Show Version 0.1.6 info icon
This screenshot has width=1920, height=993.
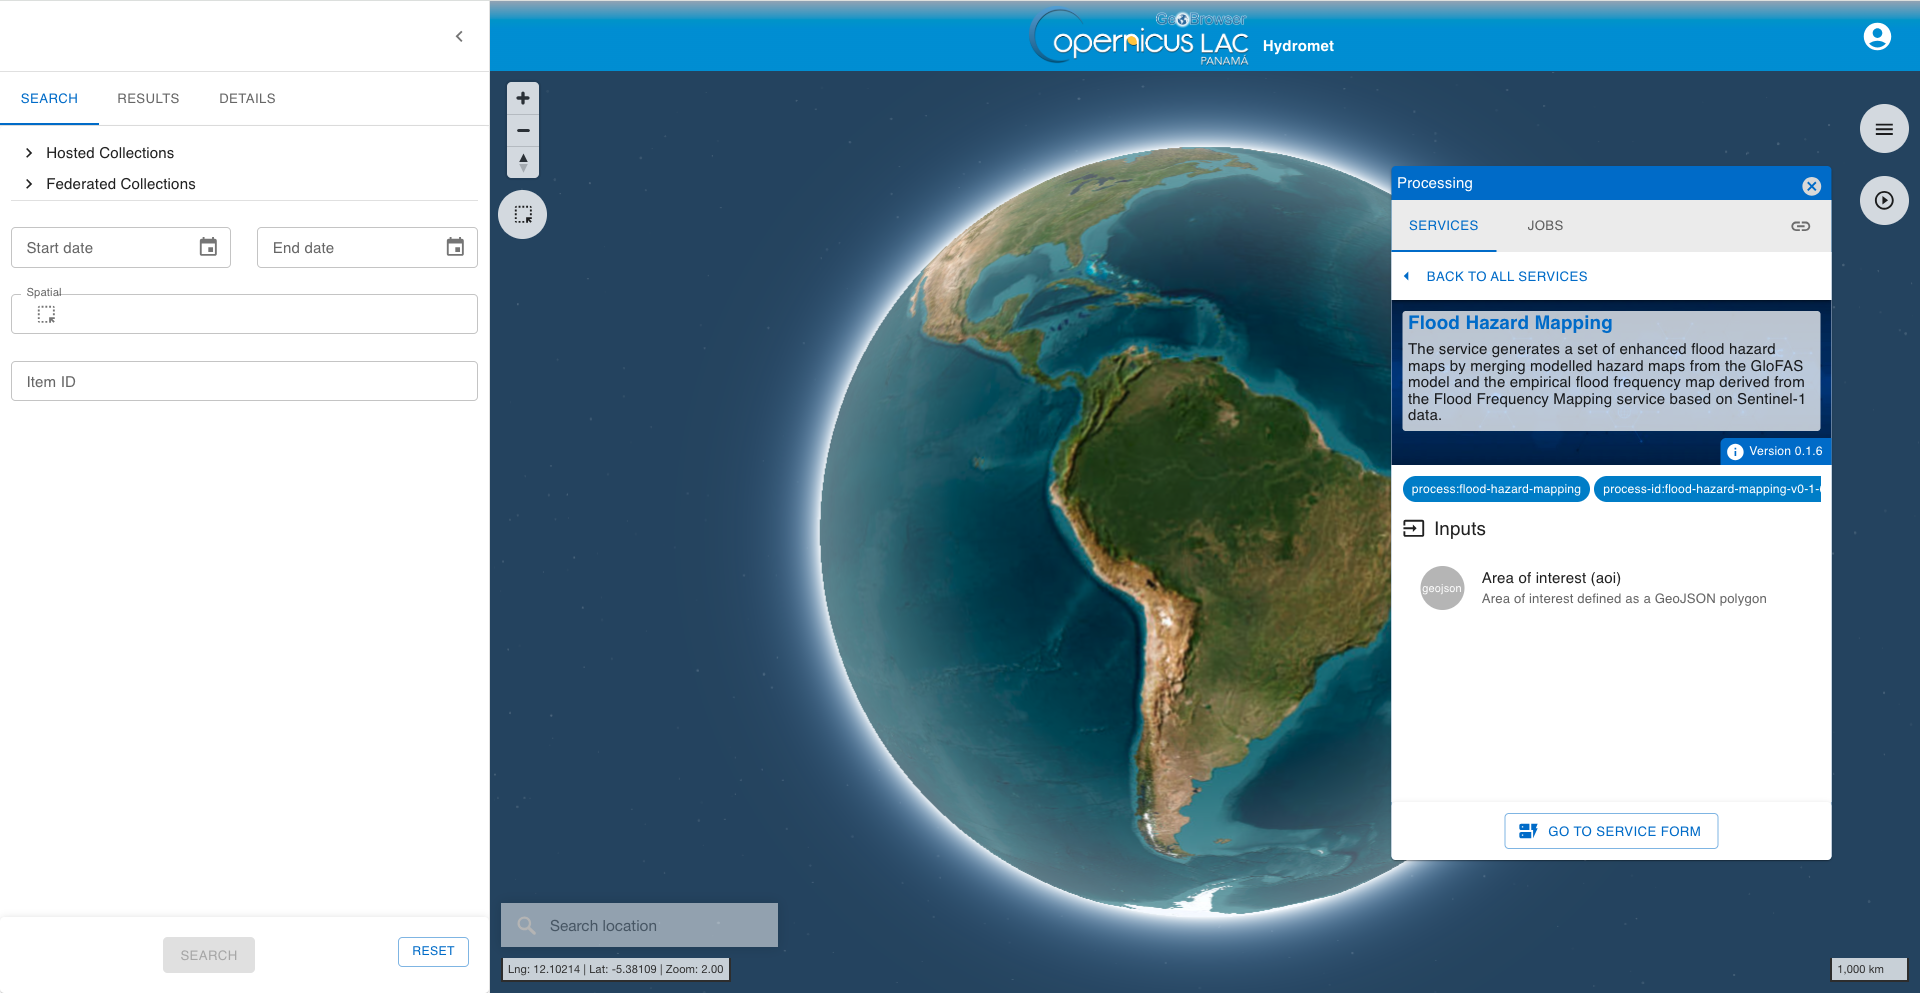tap(1735, 452)
